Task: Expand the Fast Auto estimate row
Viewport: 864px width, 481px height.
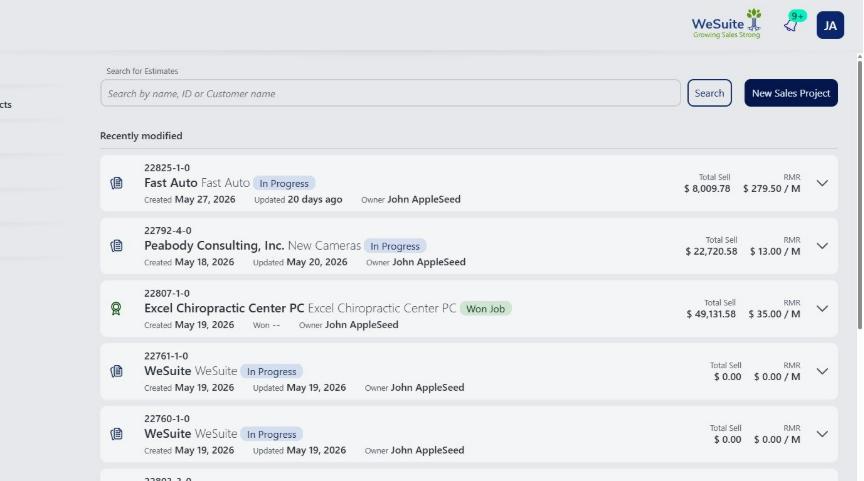Action: tap(822, 183)
